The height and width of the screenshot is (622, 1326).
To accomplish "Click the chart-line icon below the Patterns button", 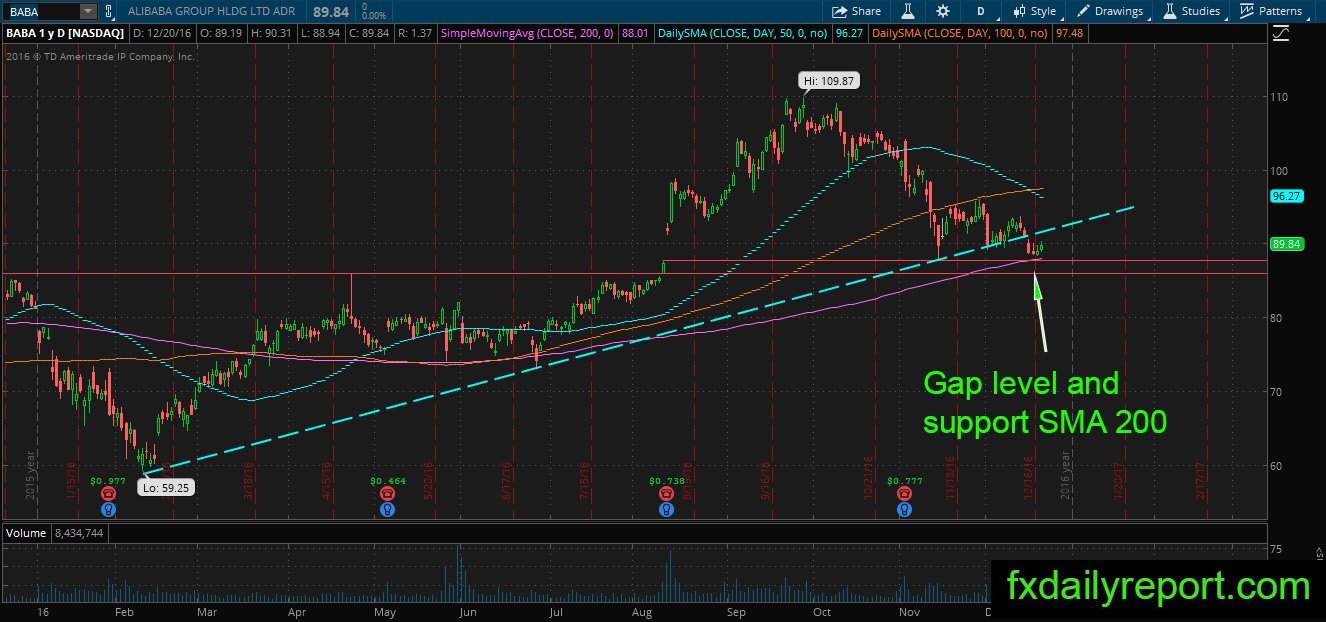I will [1281, 33].
